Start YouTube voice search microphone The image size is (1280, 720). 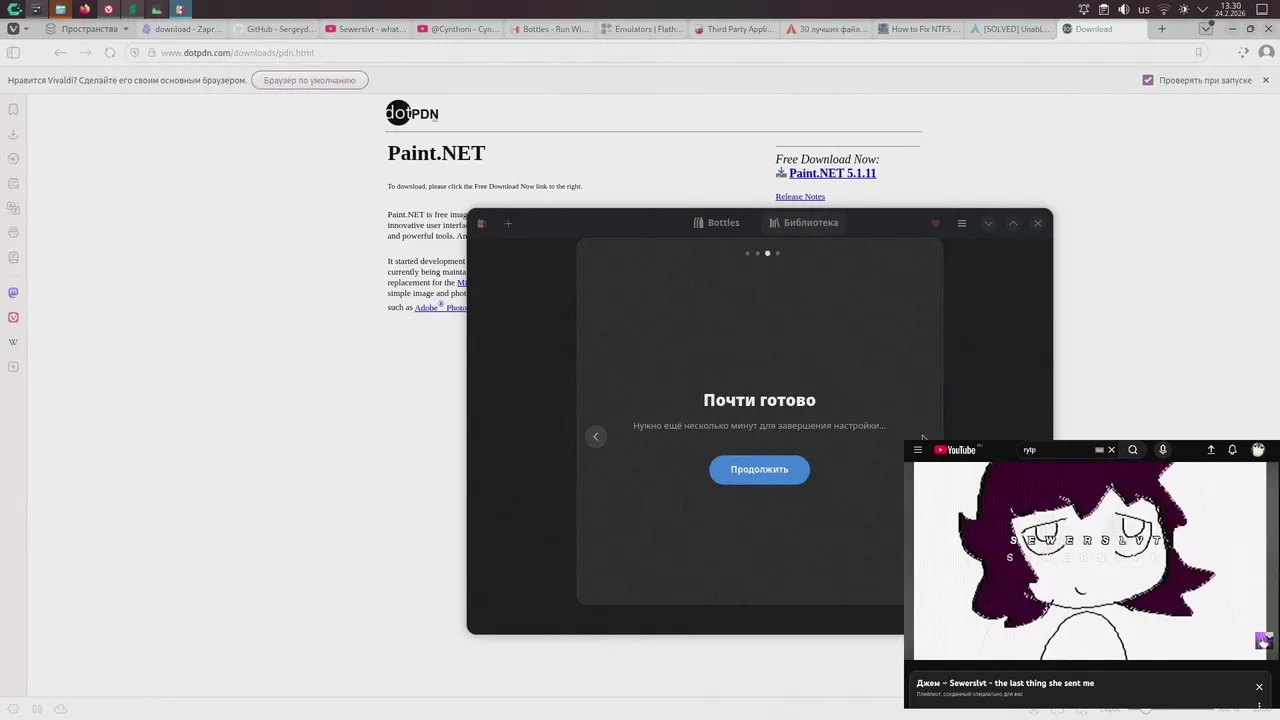coord(1162,450)
